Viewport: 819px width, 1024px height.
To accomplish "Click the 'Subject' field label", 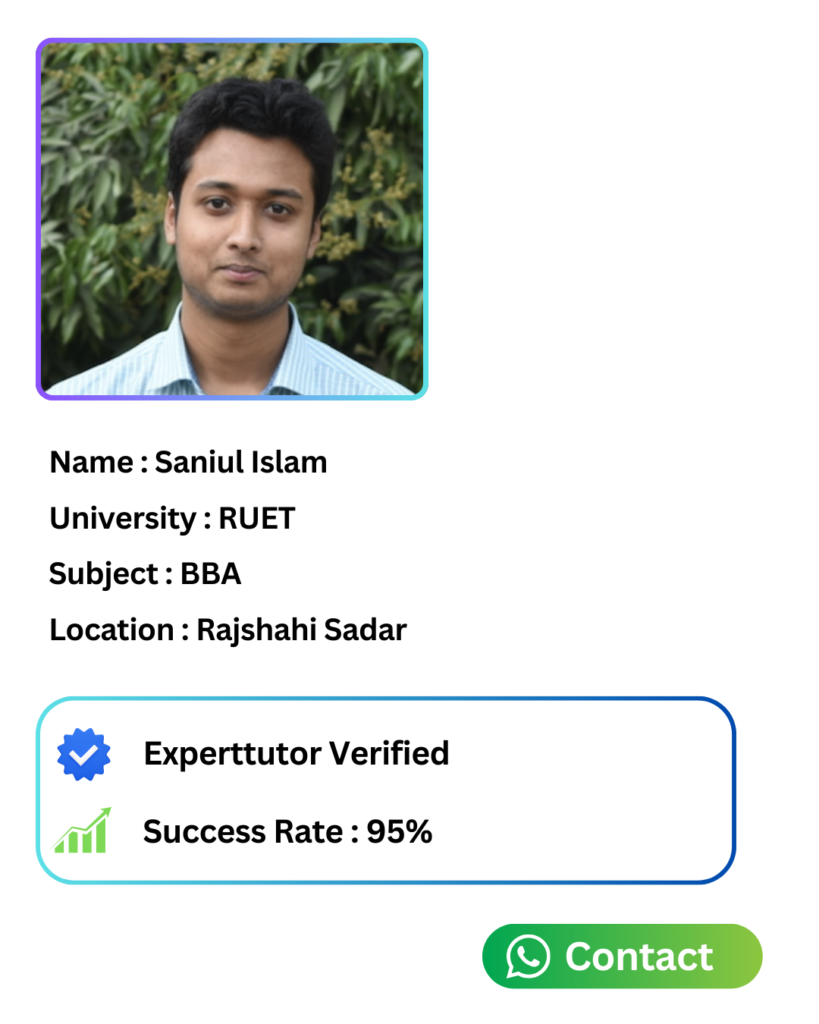I will [x=103, y=574].
